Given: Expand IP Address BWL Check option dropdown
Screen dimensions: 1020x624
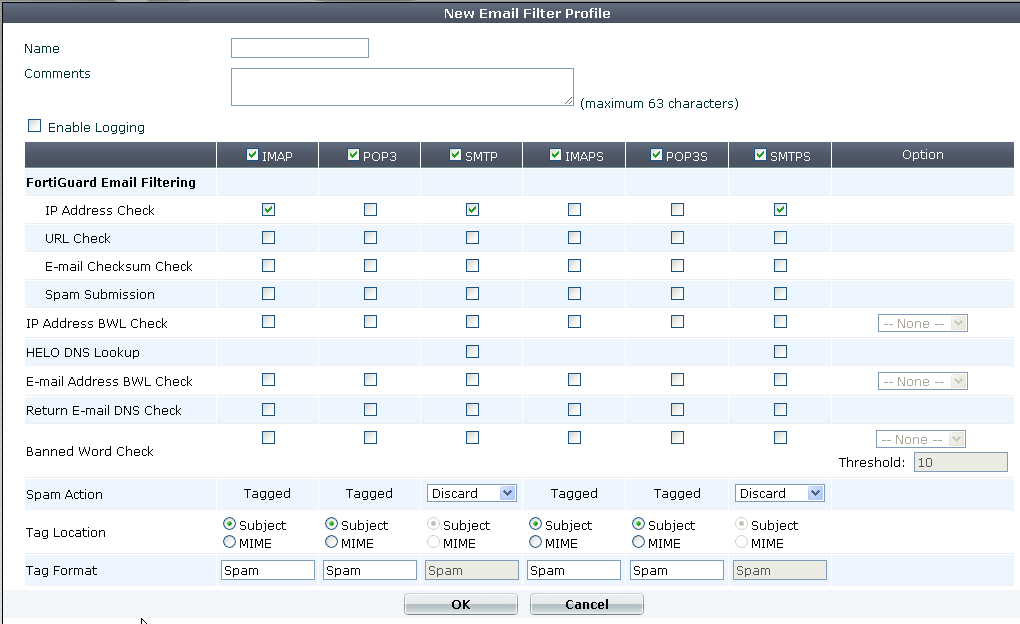Looking at the screenshot, I should pyautogui.click(x=922, y=323).
